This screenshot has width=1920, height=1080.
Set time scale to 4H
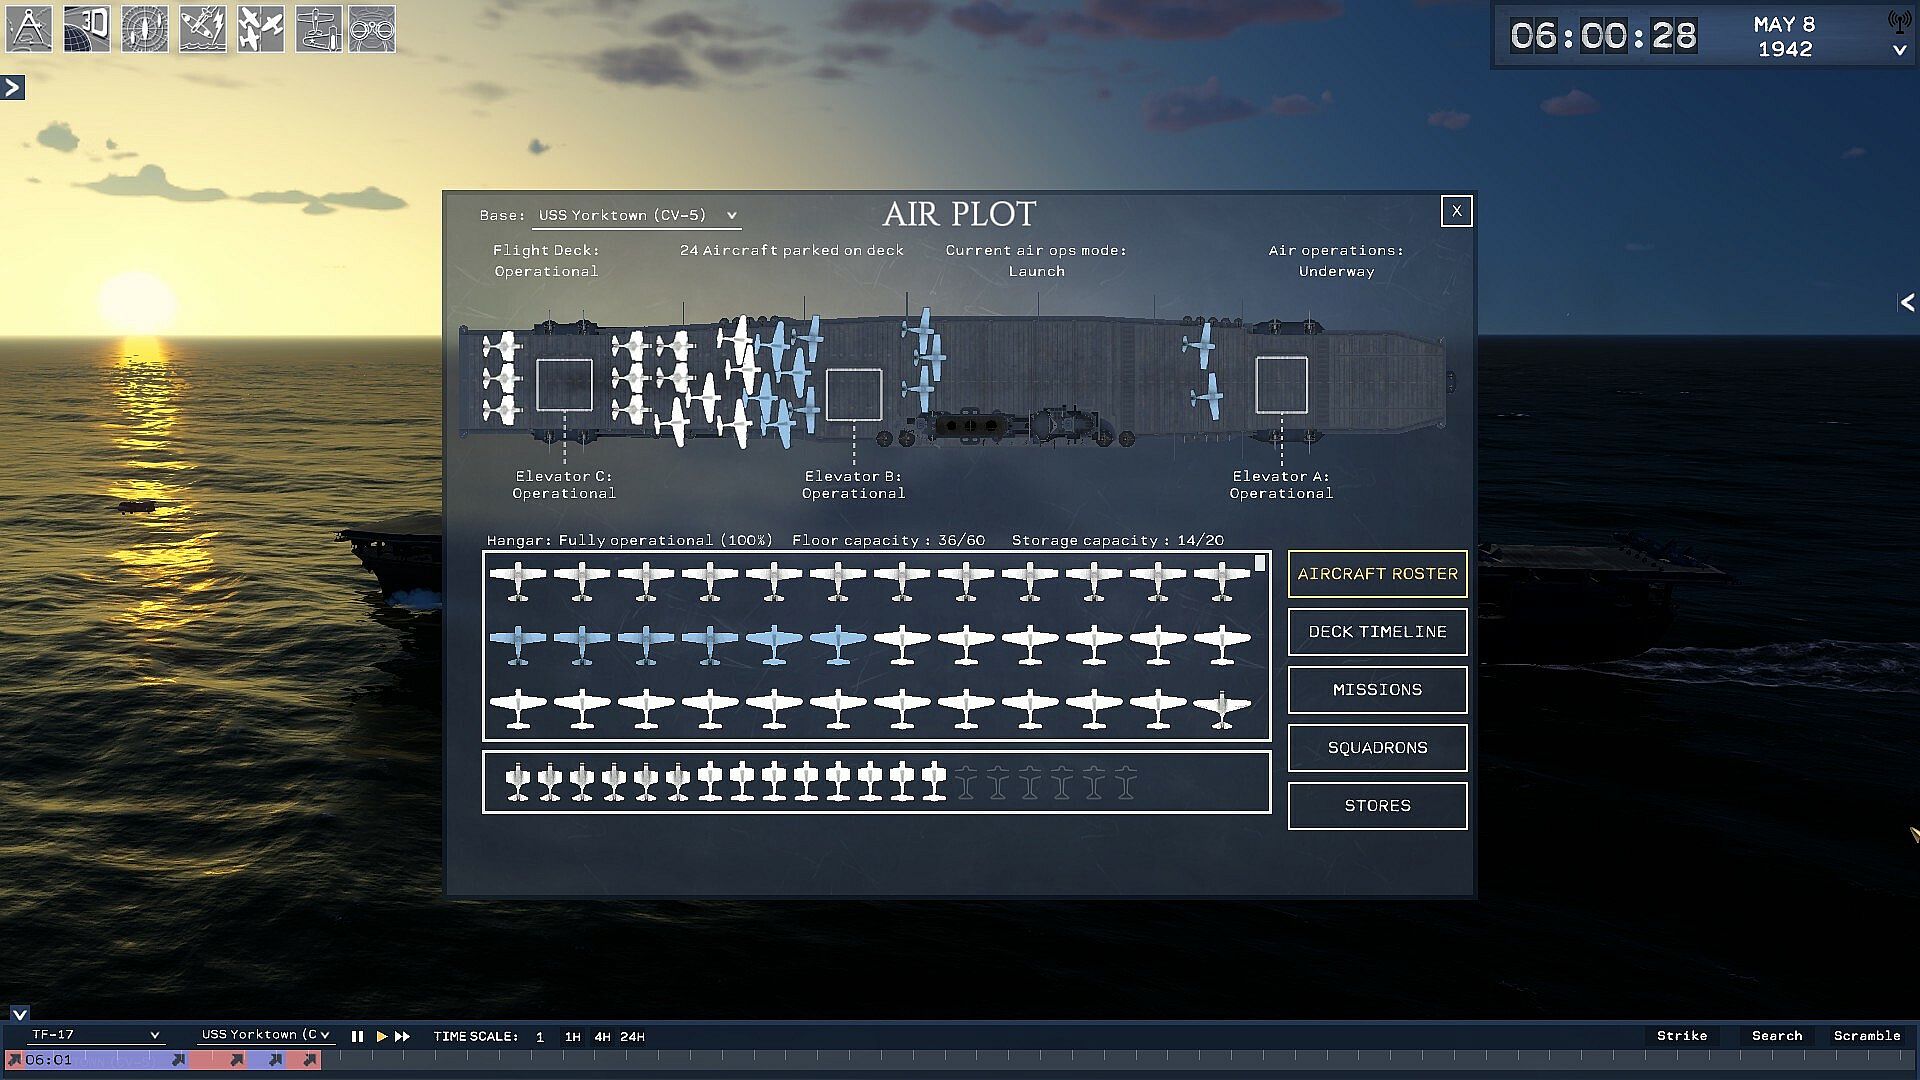(x=602, y=1037)
